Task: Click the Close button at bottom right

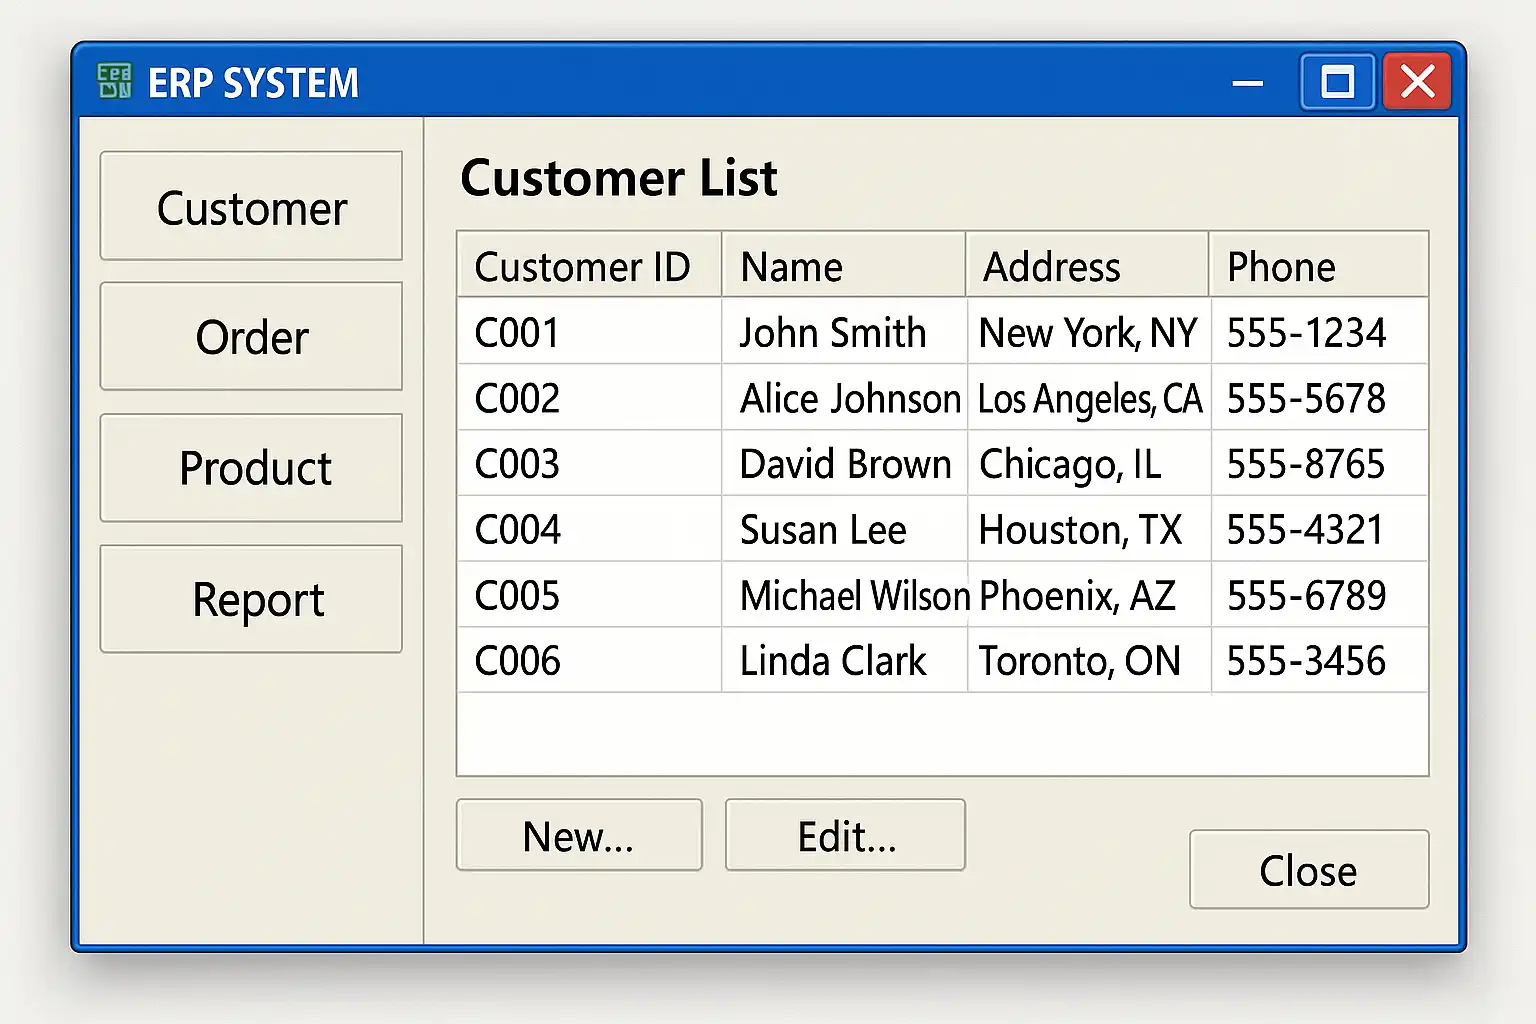Action: [1308, 870]
